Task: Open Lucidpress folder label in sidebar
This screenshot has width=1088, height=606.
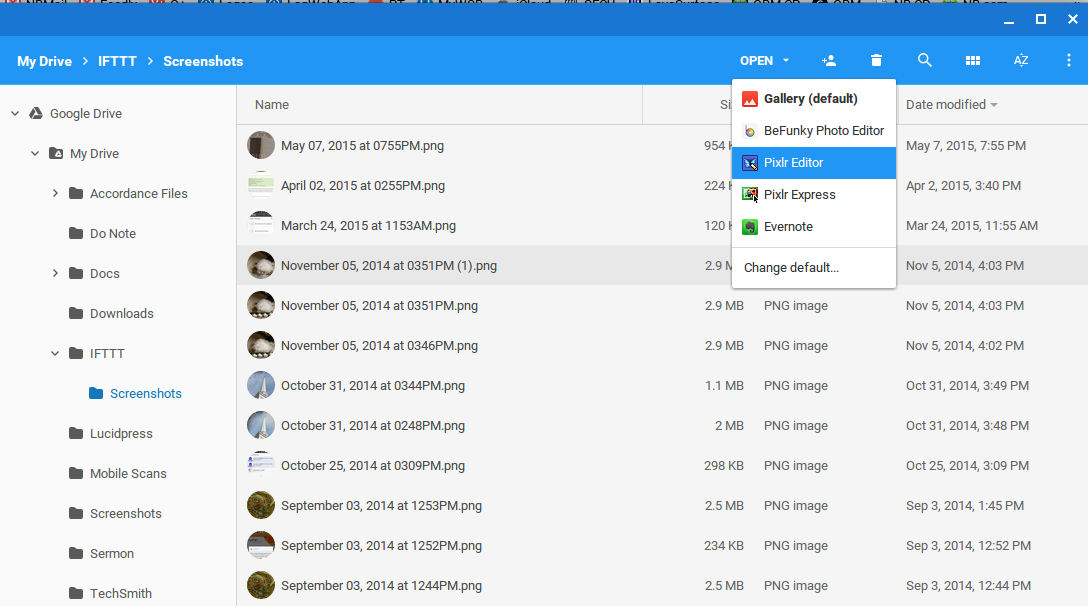Action: (x=121, y=434)
